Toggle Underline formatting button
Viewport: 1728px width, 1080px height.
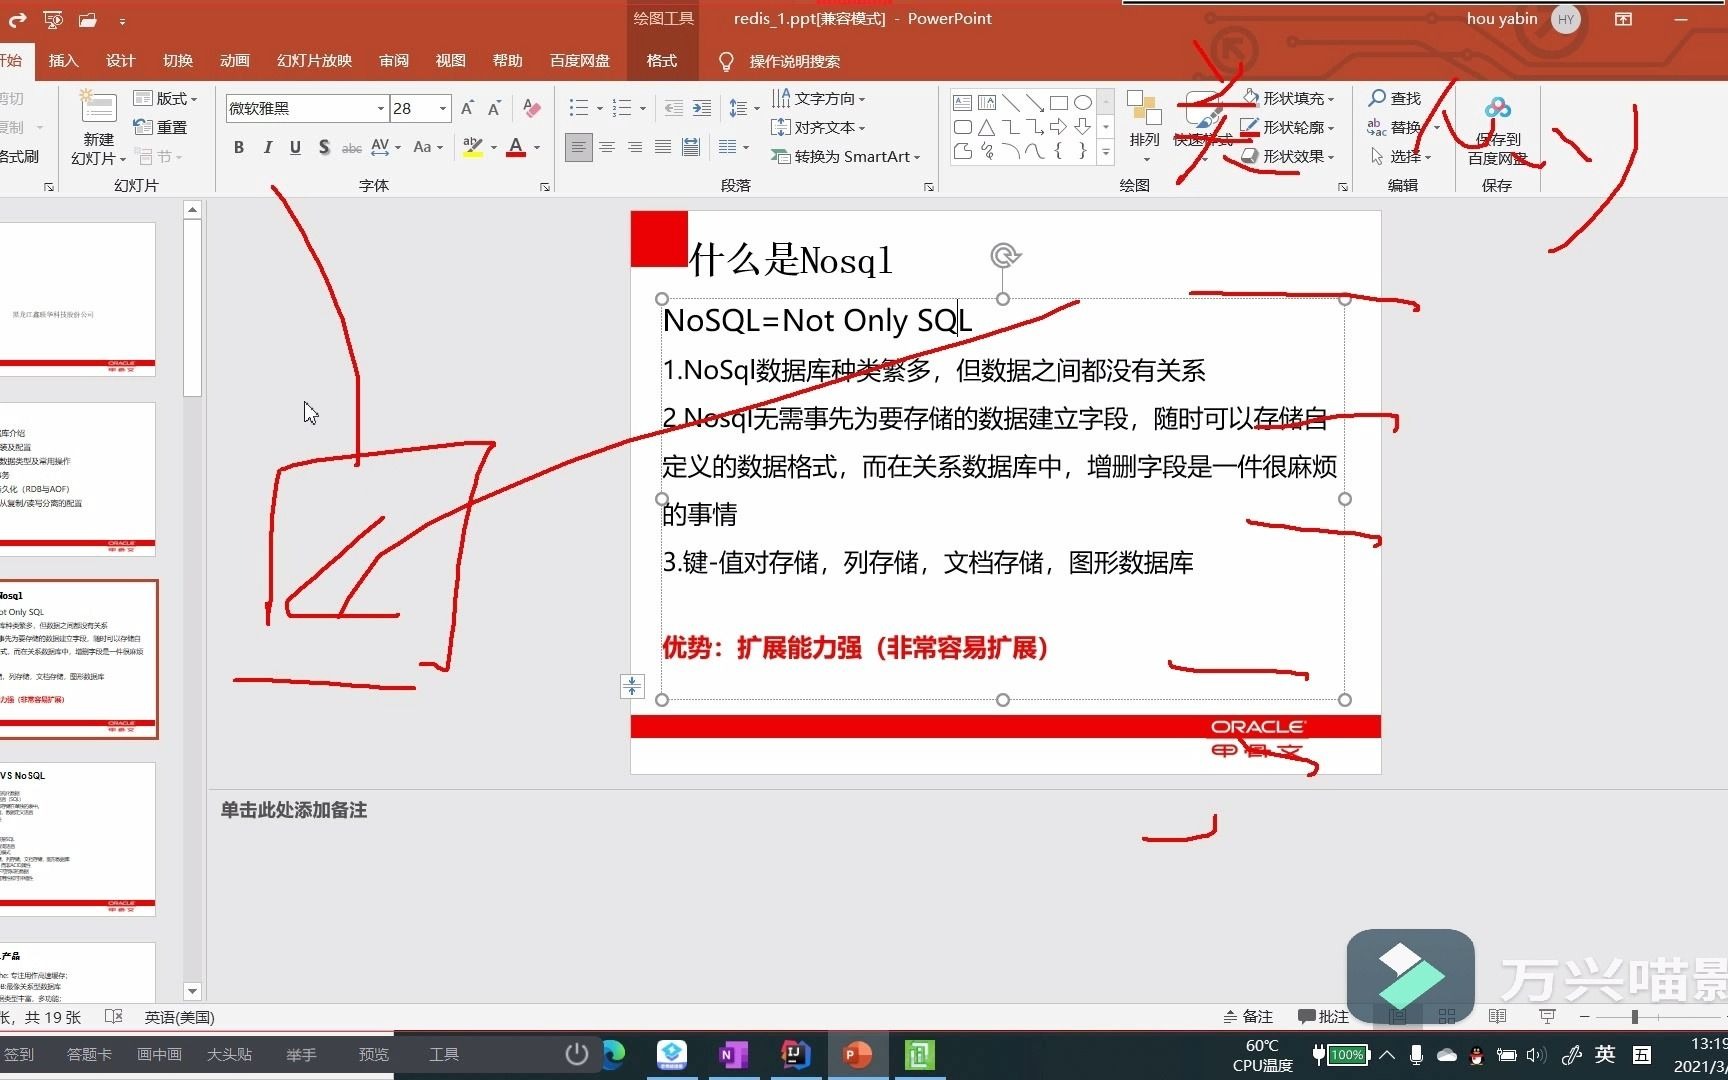295,148
